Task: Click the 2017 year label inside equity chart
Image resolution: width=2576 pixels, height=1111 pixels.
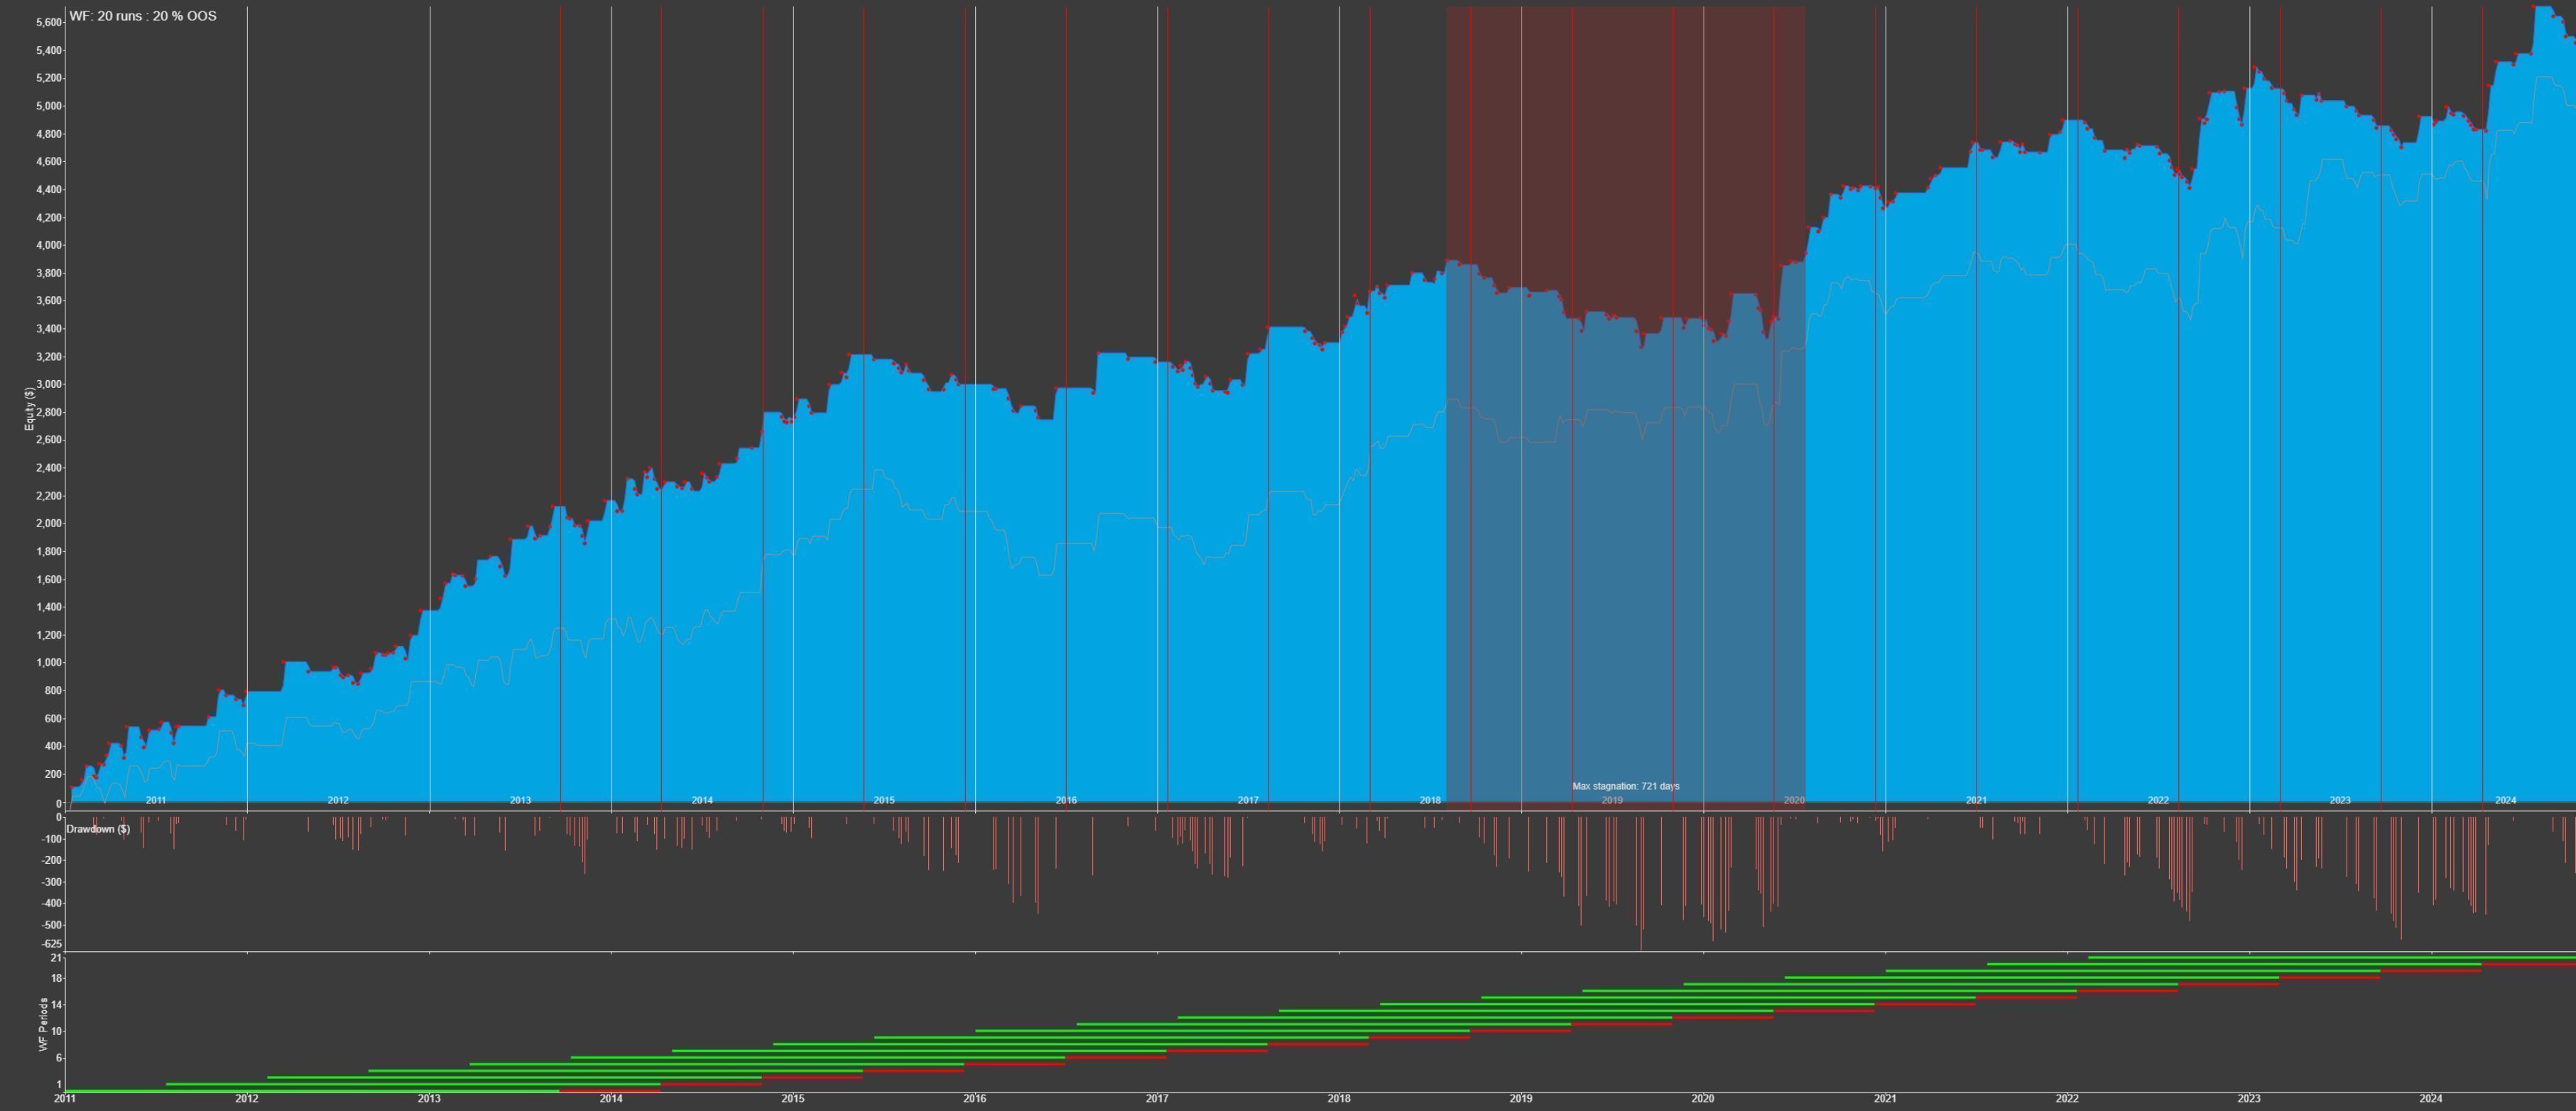Action: pos(1248,800)
